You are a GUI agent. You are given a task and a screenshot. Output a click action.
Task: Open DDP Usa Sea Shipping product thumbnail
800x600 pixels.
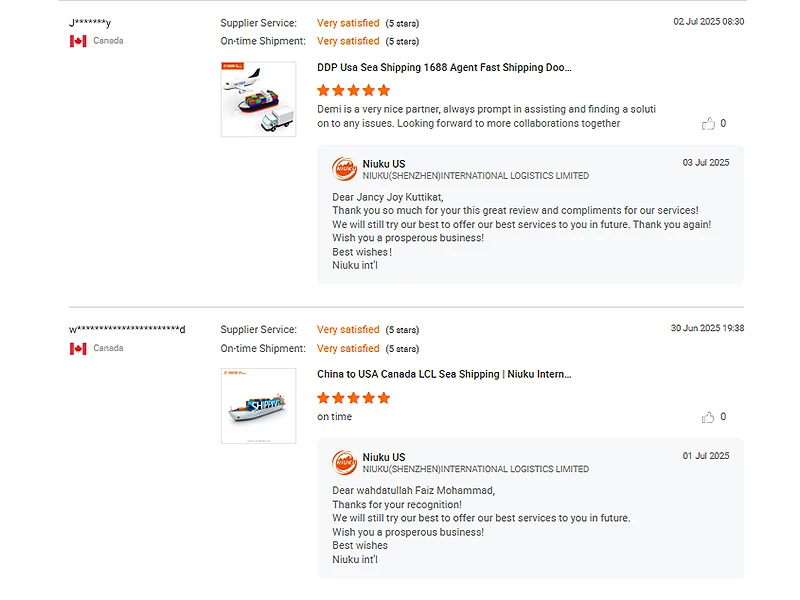(258, 99)
